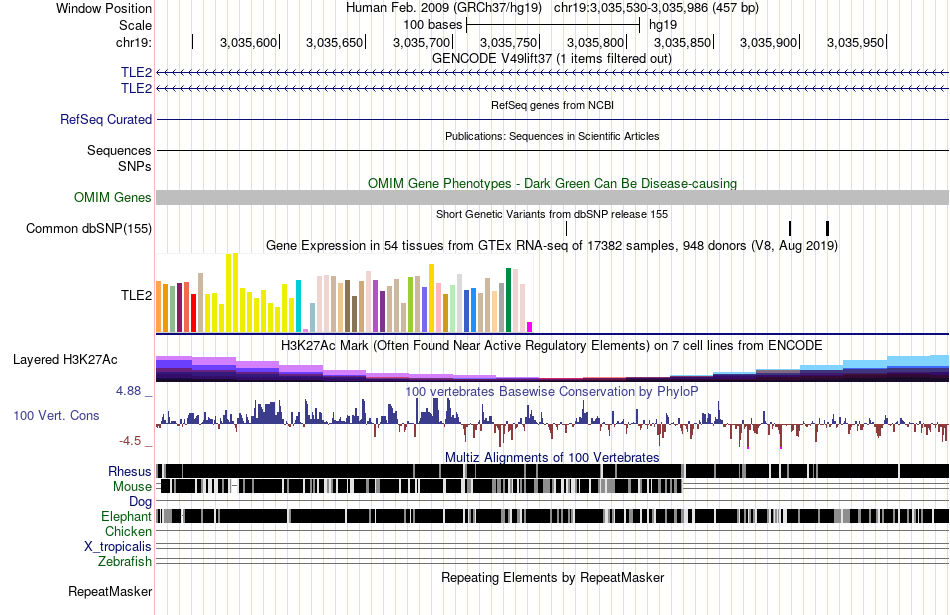Click the Layered H3K27Ac track label

pos(65,359)
